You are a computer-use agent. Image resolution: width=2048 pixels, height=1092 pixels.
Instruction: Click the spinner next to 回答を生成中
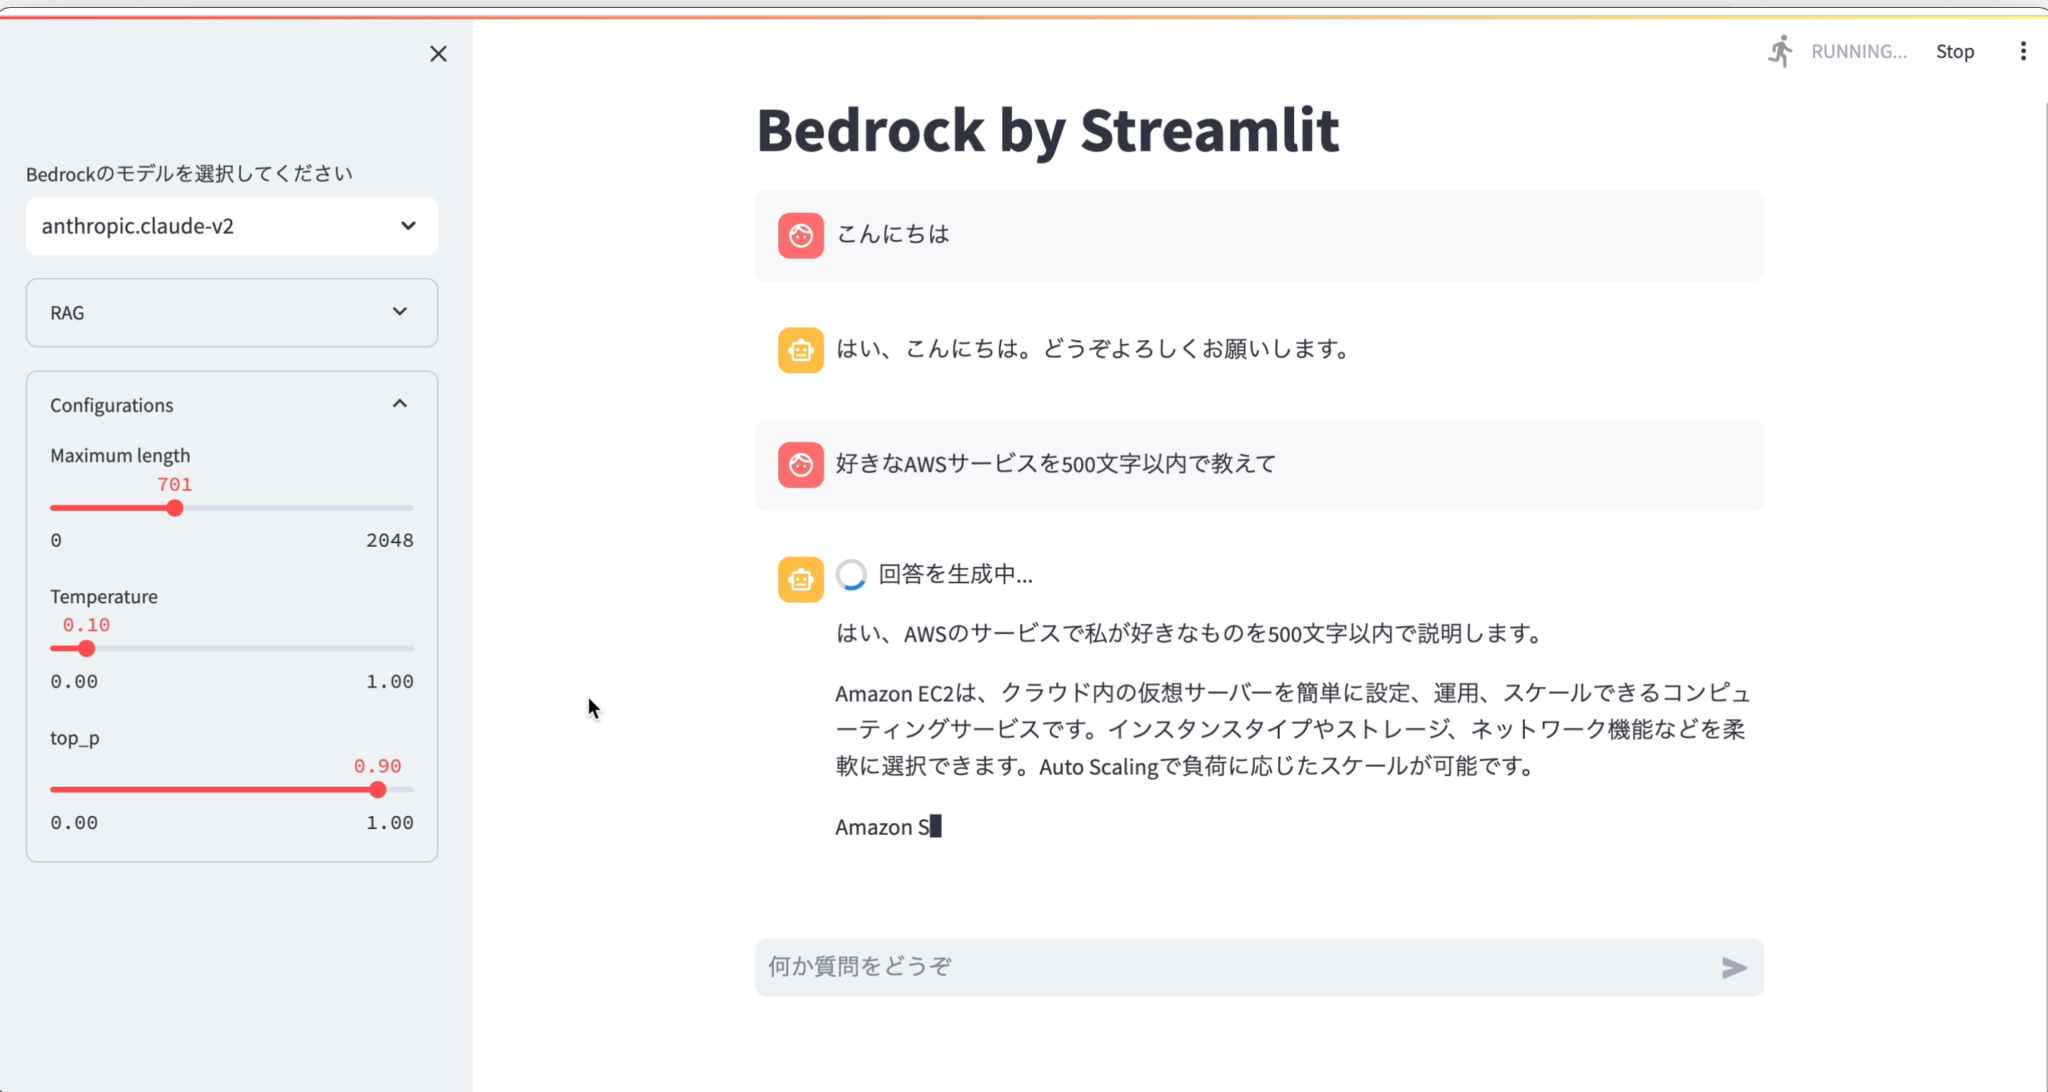click(x=850, y=574)
